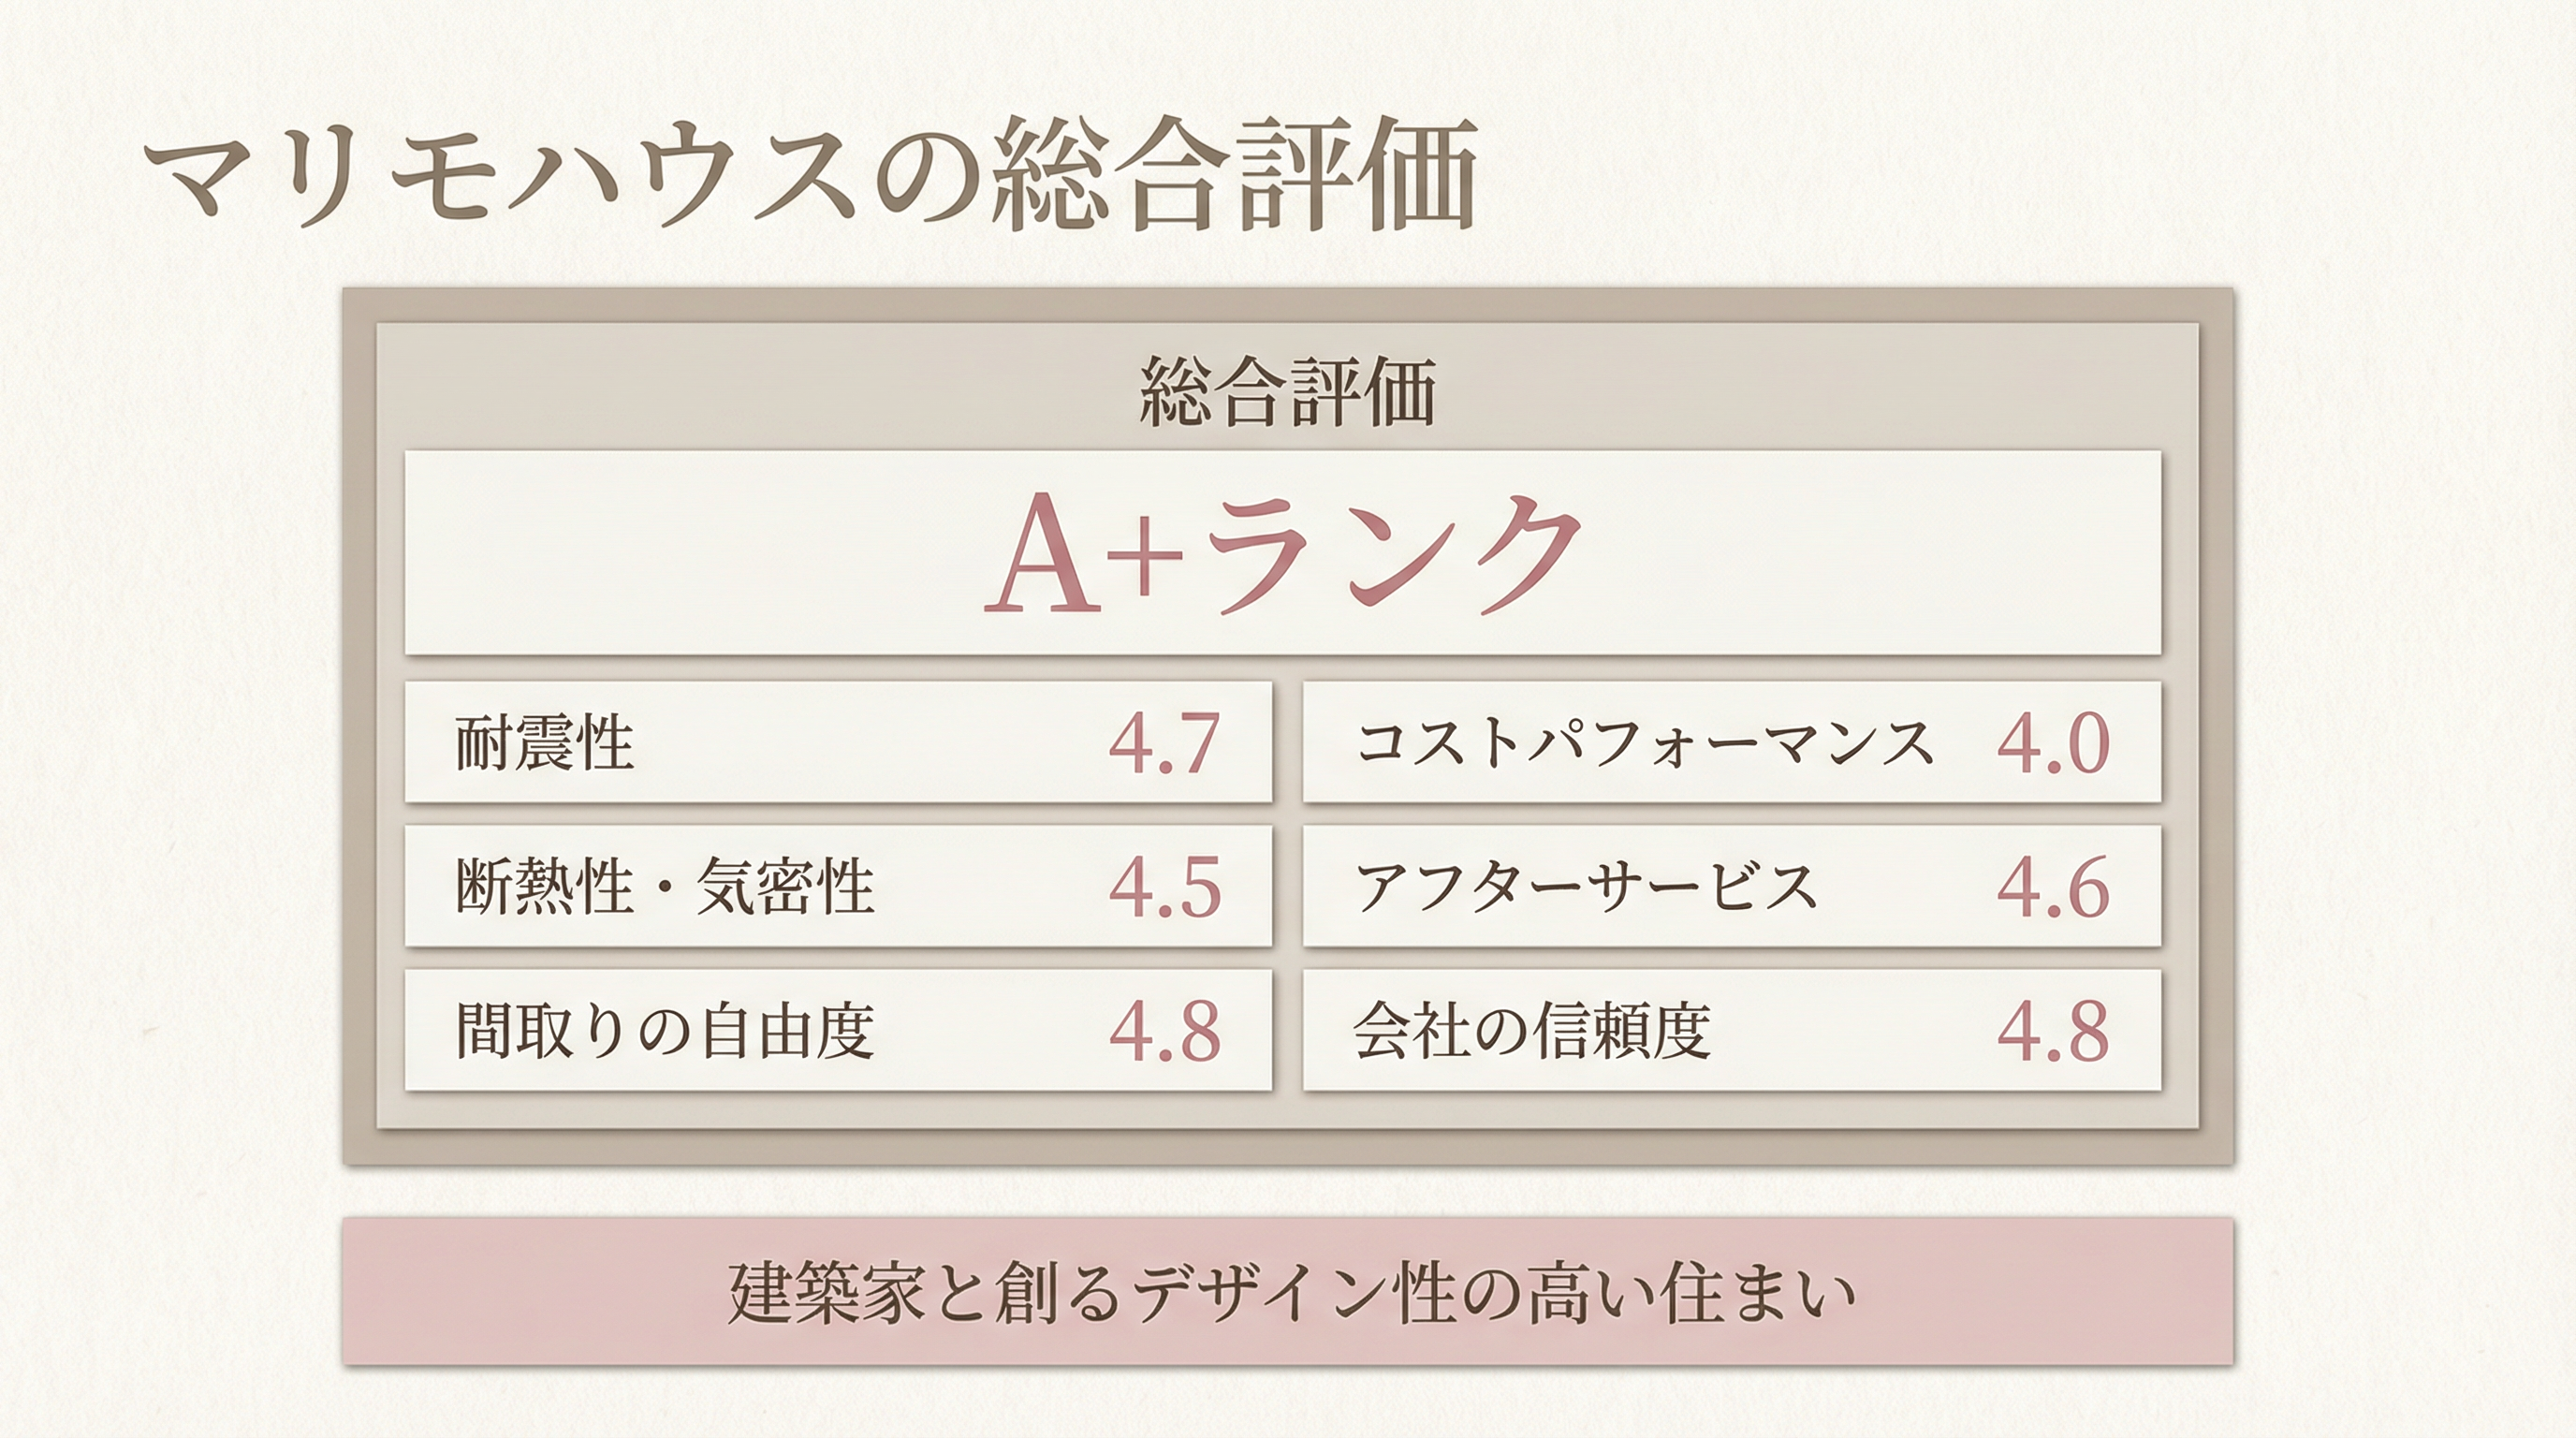Select the 間取りの自由度 label
Screen dimensions: 2576x1438
tap(665, 1030)
